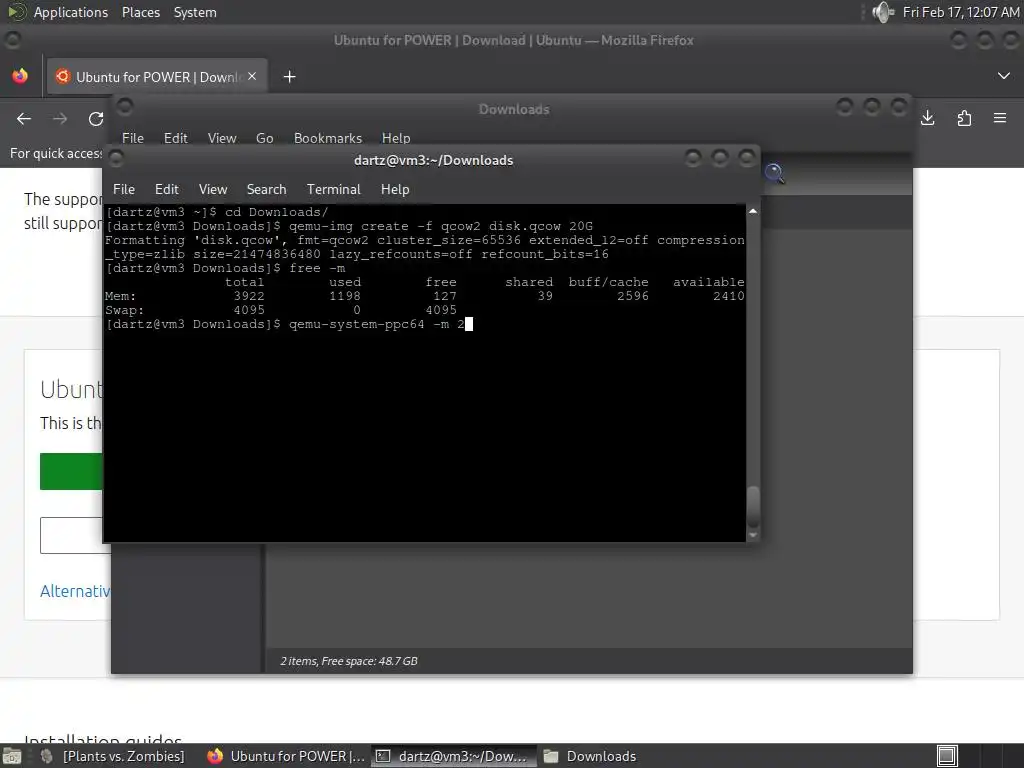Screen dimensions: 1024x768
Task: Click the Firefox View icon beside the tab
Action: [x=20, y=76]
